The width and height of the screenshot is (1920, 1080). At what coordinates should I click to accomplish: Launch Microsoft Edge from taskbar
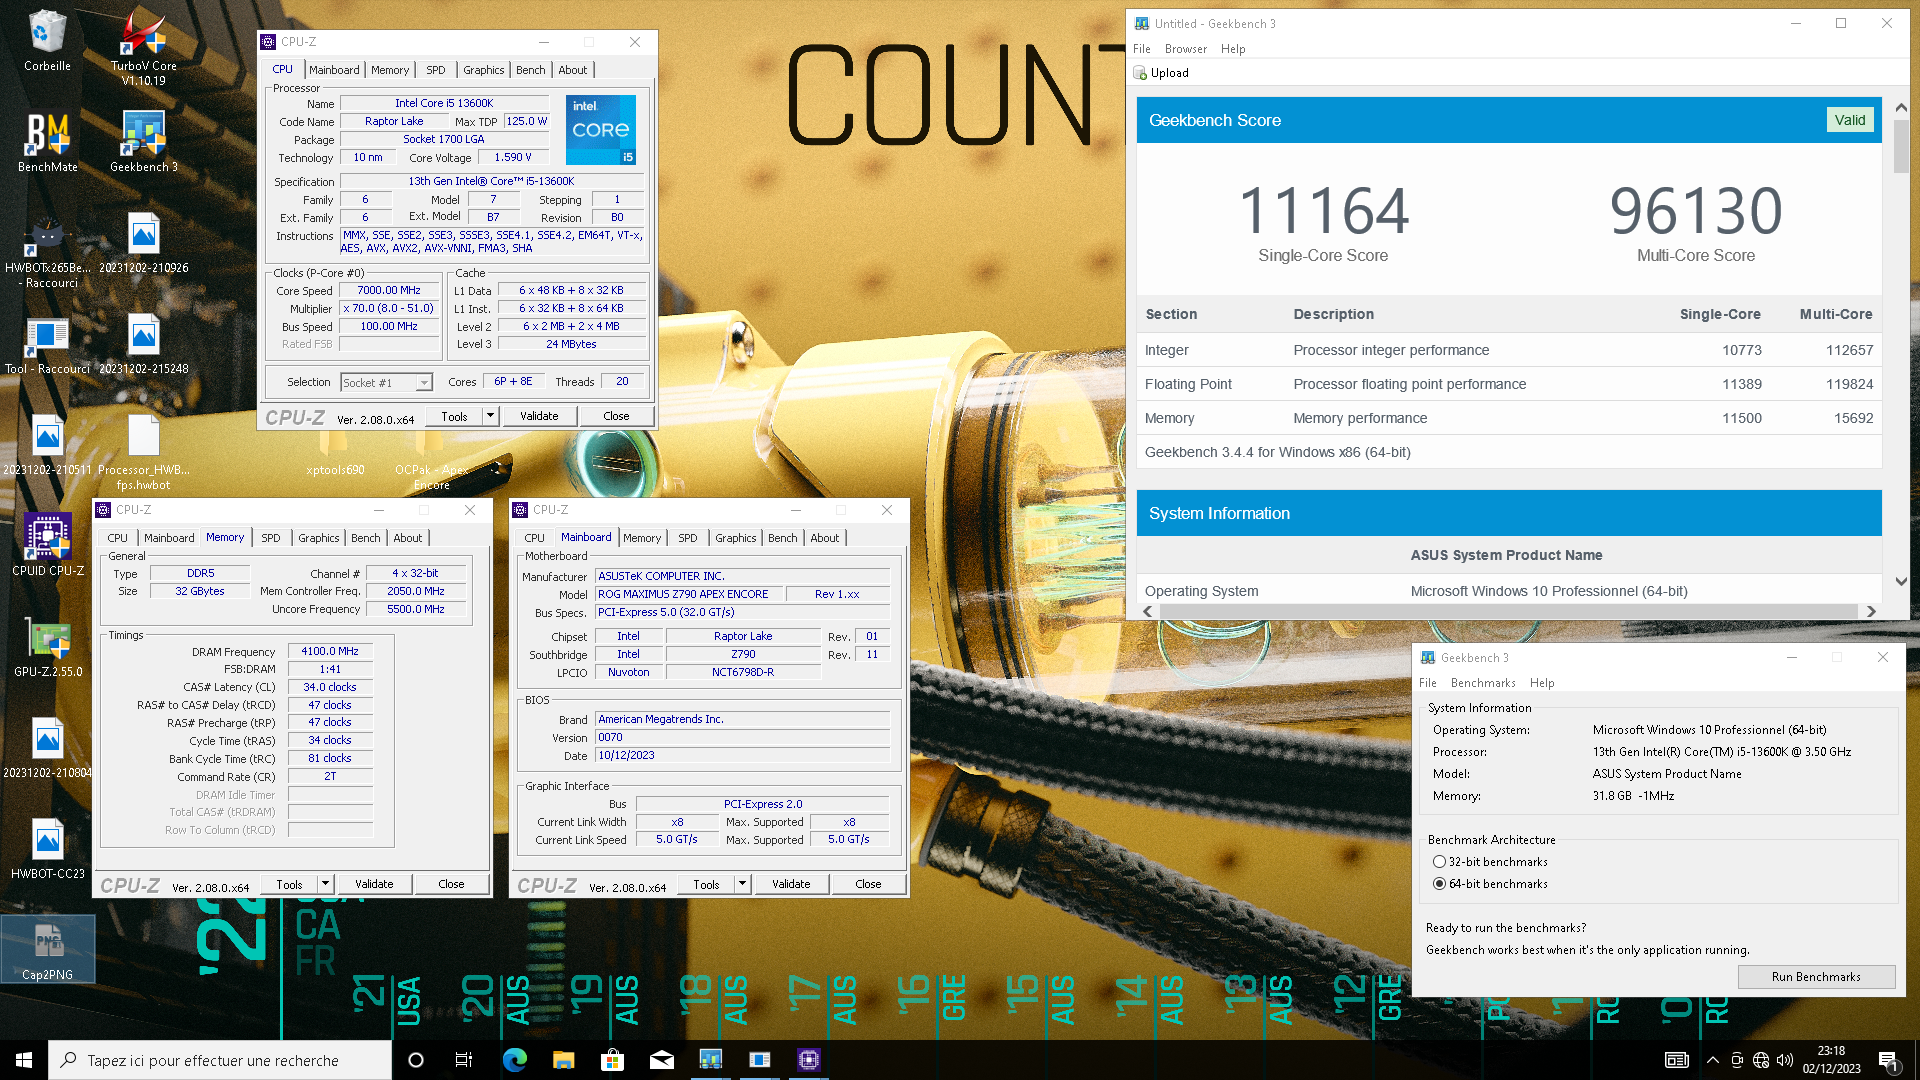tap(514, 1060)
